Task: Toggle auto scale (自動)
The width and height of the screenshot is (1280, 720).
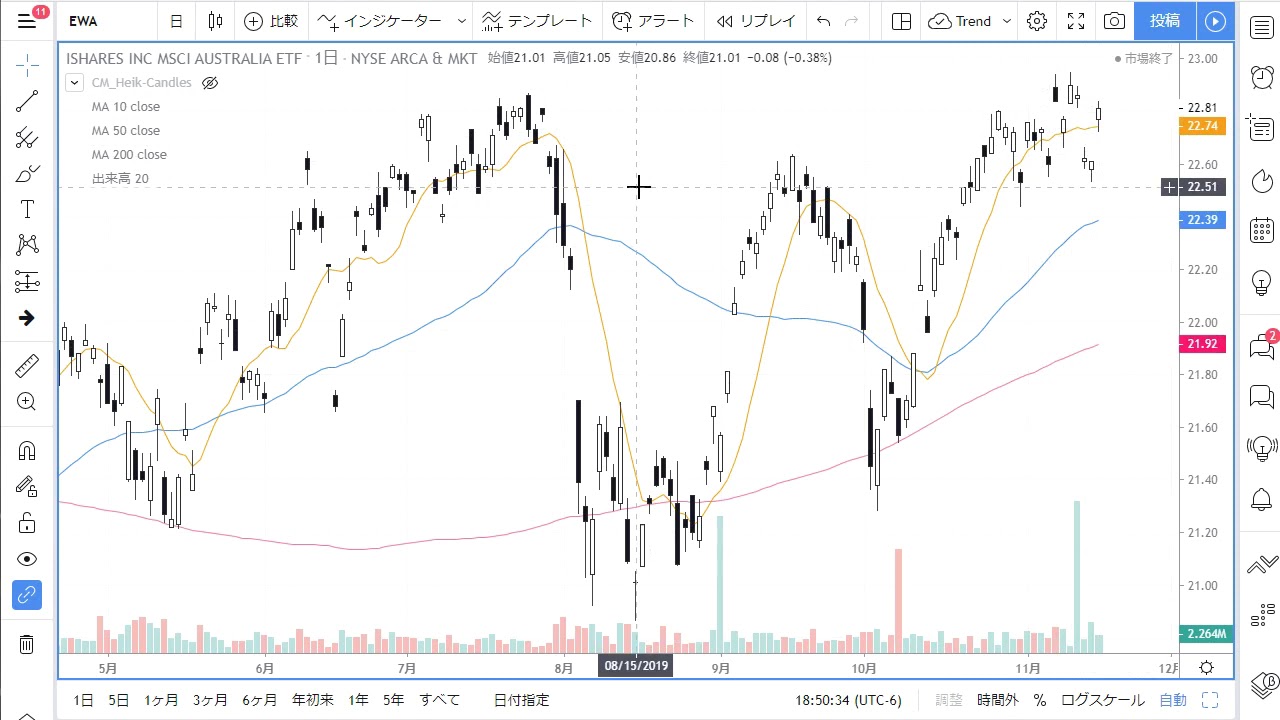Action: [1173, 700]
